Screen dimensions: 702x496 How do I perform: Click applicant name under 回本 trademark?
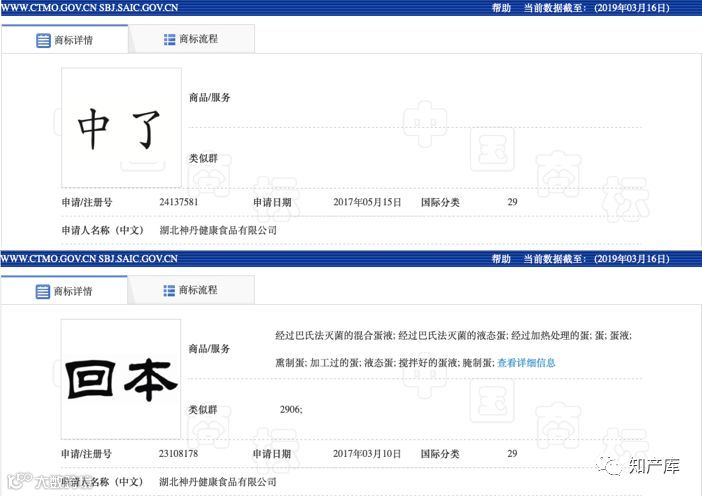[x=218, y=482]
